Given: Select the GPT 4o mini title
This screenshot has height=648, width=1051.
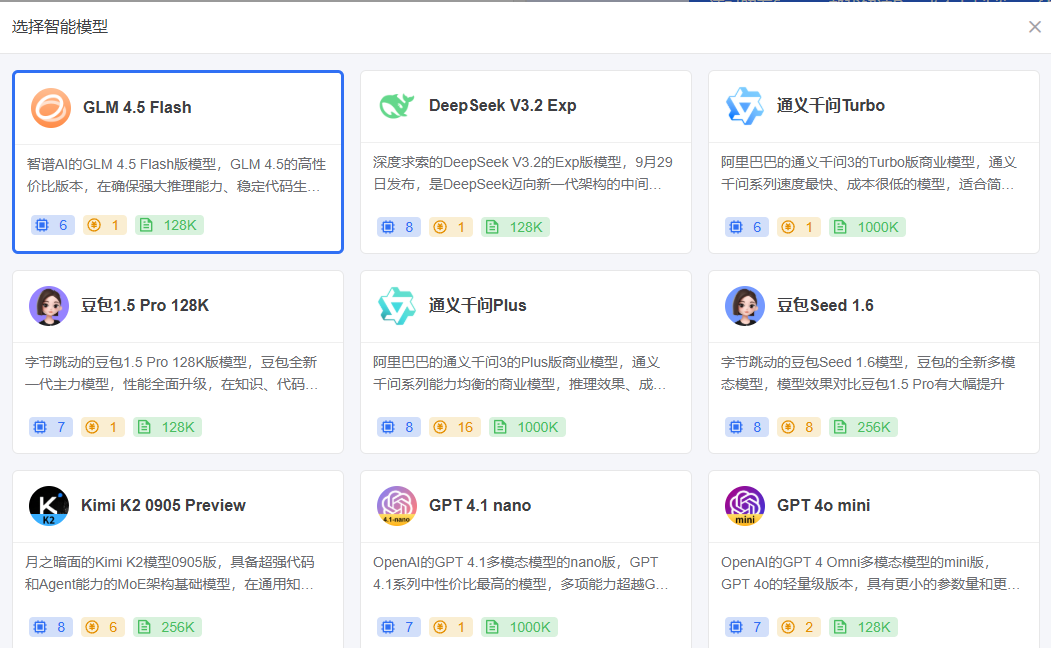Looking at the screenshot, I should coord(824,505).
